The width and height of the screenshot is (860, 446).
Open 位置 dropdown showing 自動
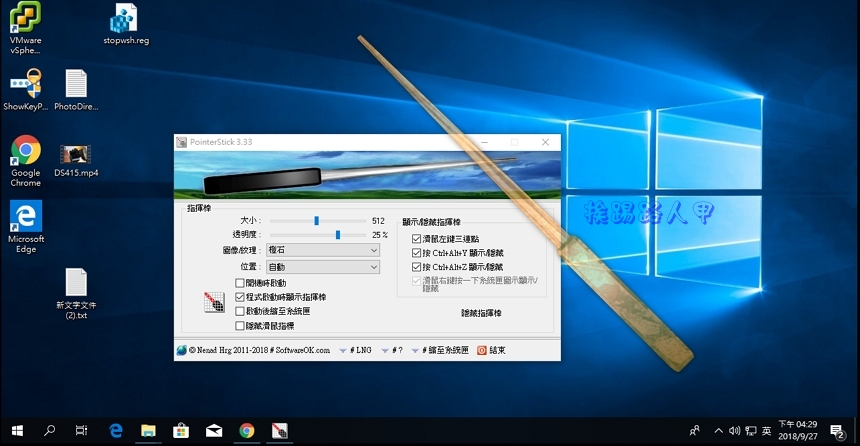(322, 267)
